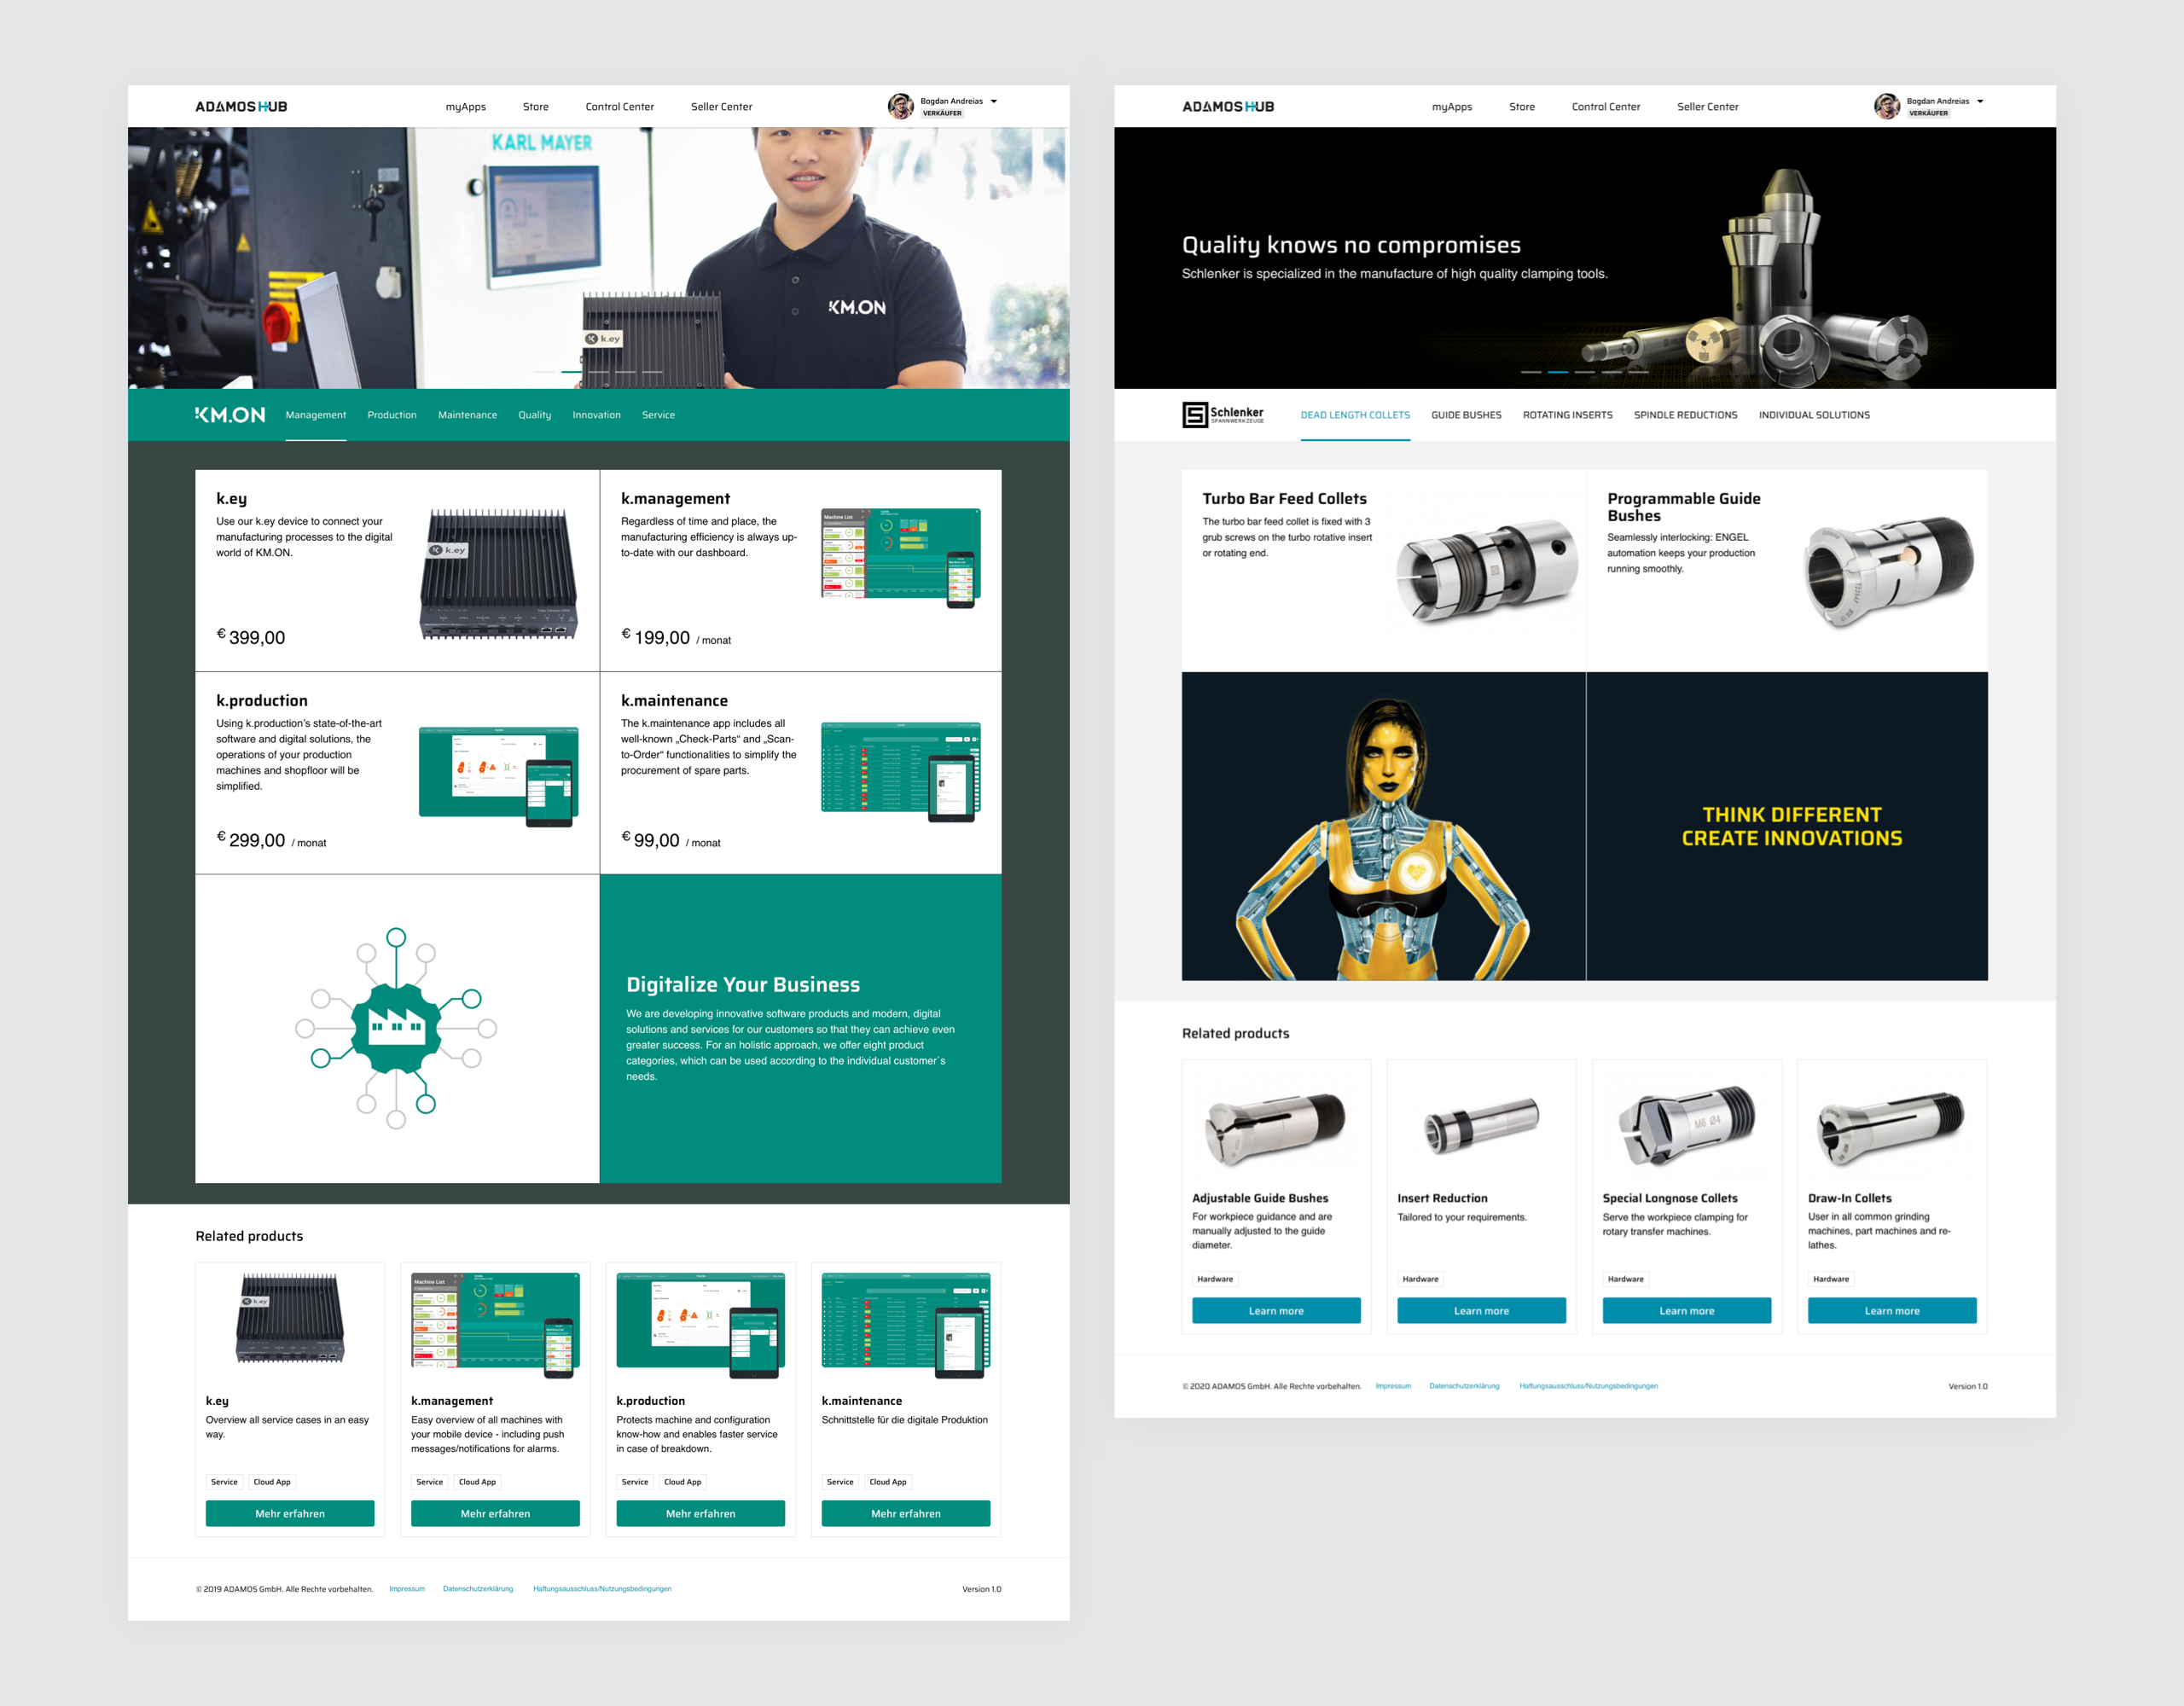Screen dimensions: 2184x1706
Task: Click the yellow robot woman banner image
Action: click(x=1383, y=826)
